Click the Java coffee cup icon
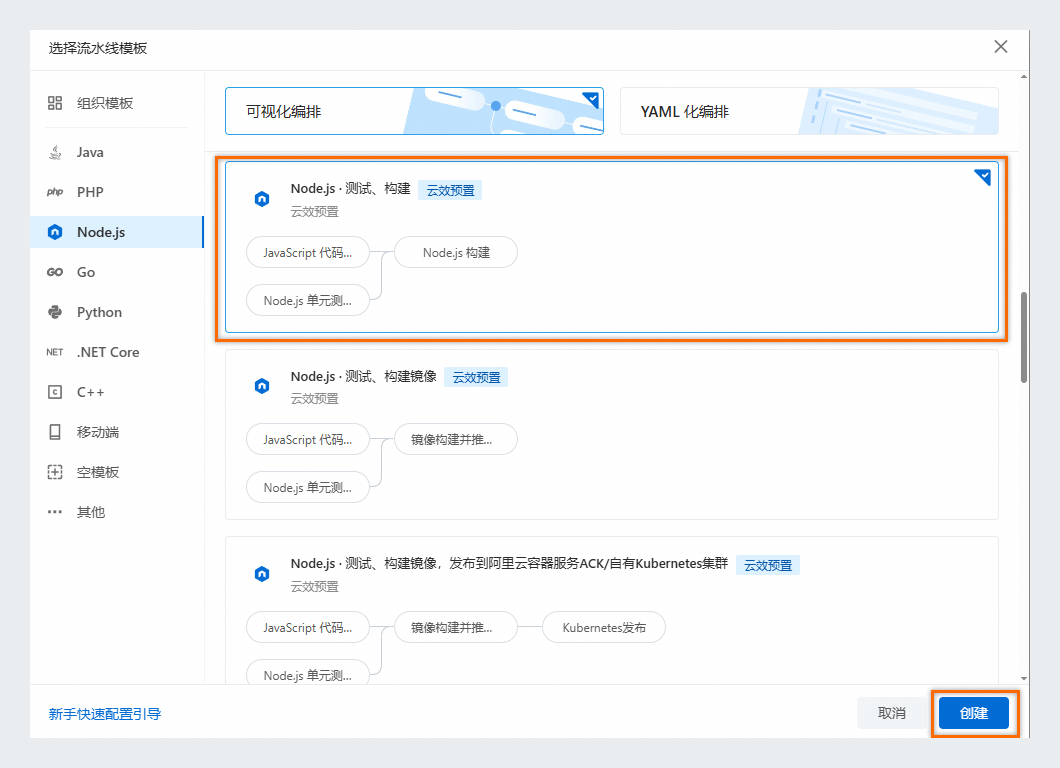1060x768 pixels. tap(55, 152)
